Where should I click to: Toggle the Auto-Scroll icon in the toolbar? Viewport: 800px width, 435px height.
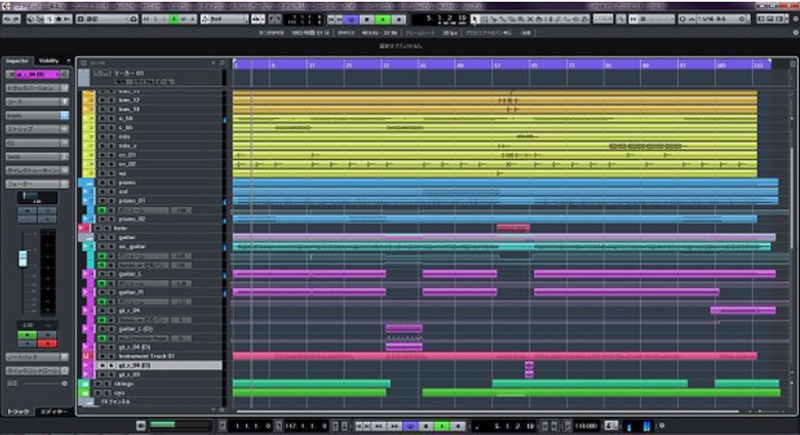[258, 19]
